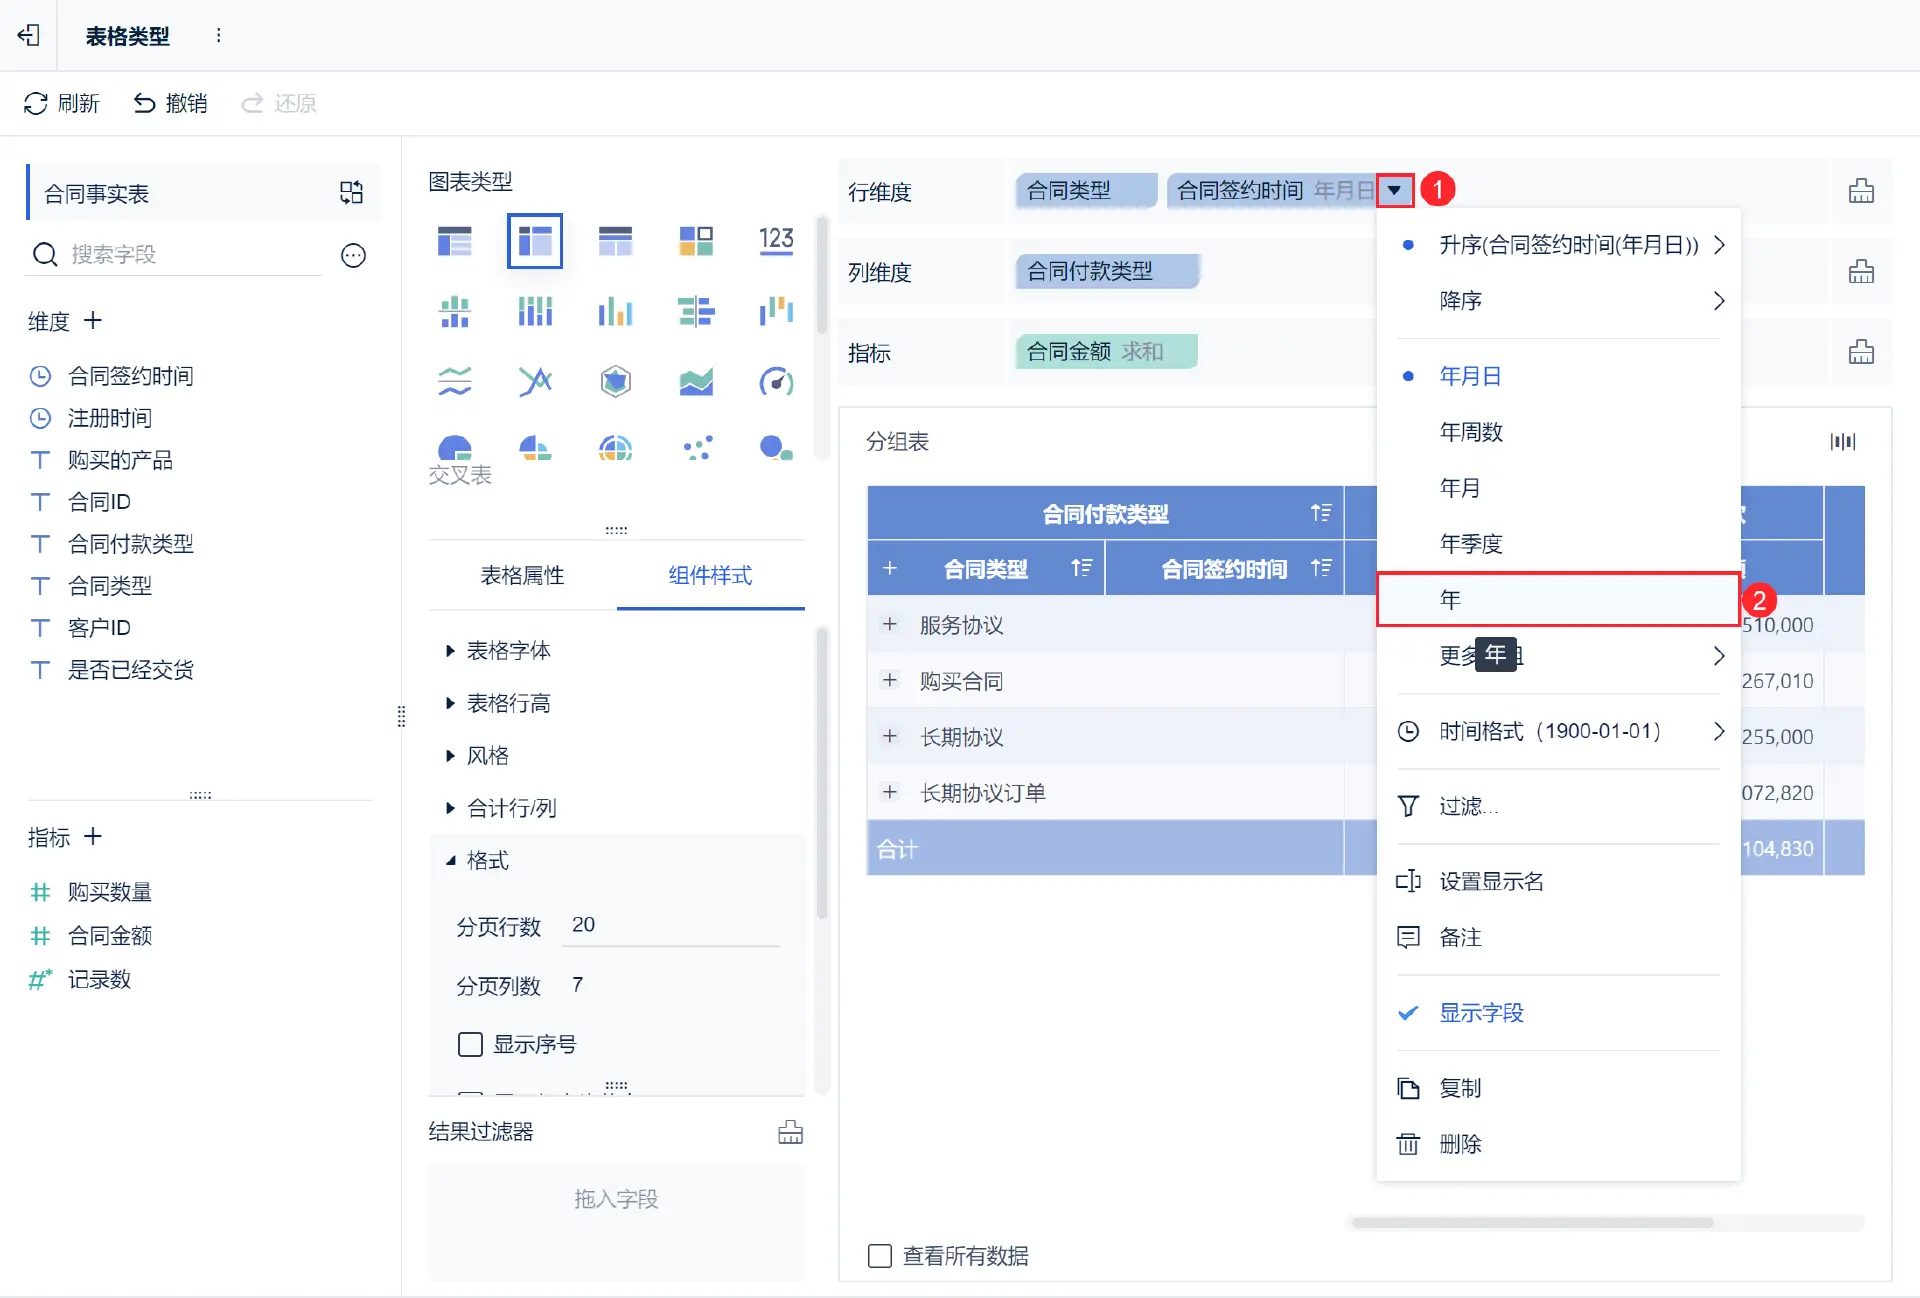Select the 年周数 date granularity
Image resolution: width=1920 pixels, height=1298 pixels.
(1559, 432)
